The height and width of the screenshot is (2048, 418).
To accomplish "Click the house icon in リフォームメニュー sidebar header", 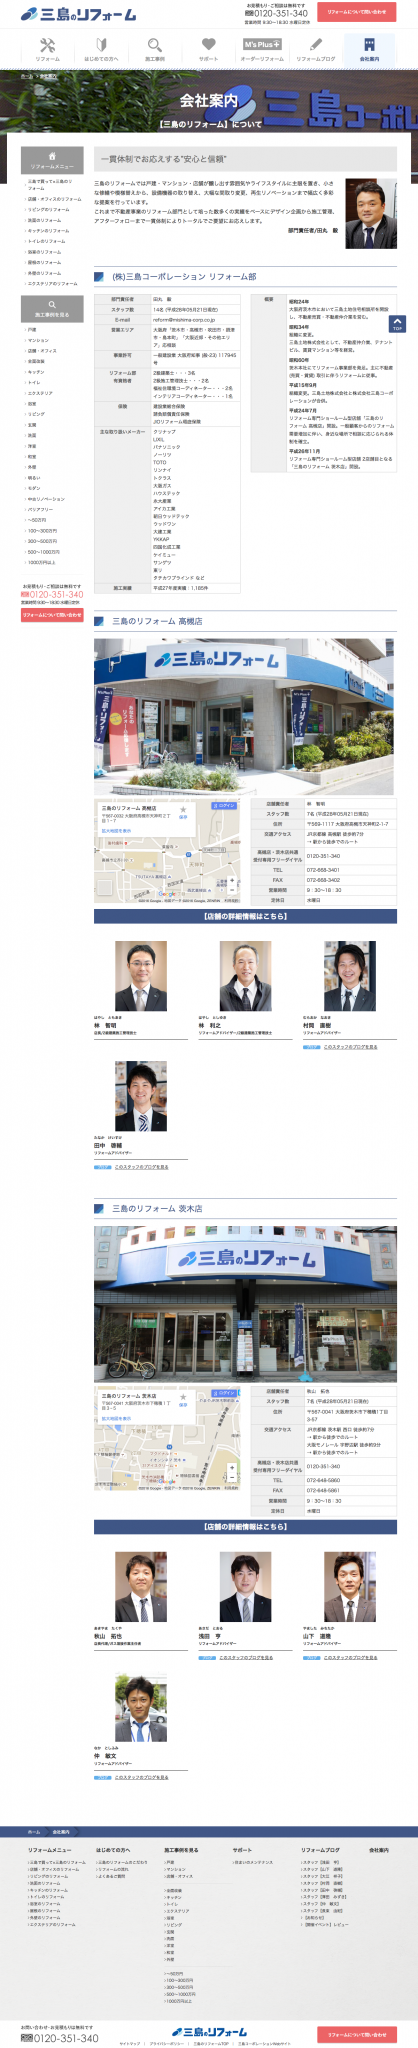I will 52,157.
